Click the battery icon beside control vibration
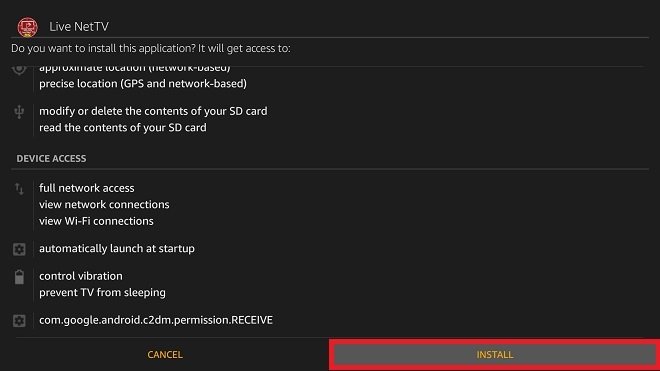 click(19, 277)
